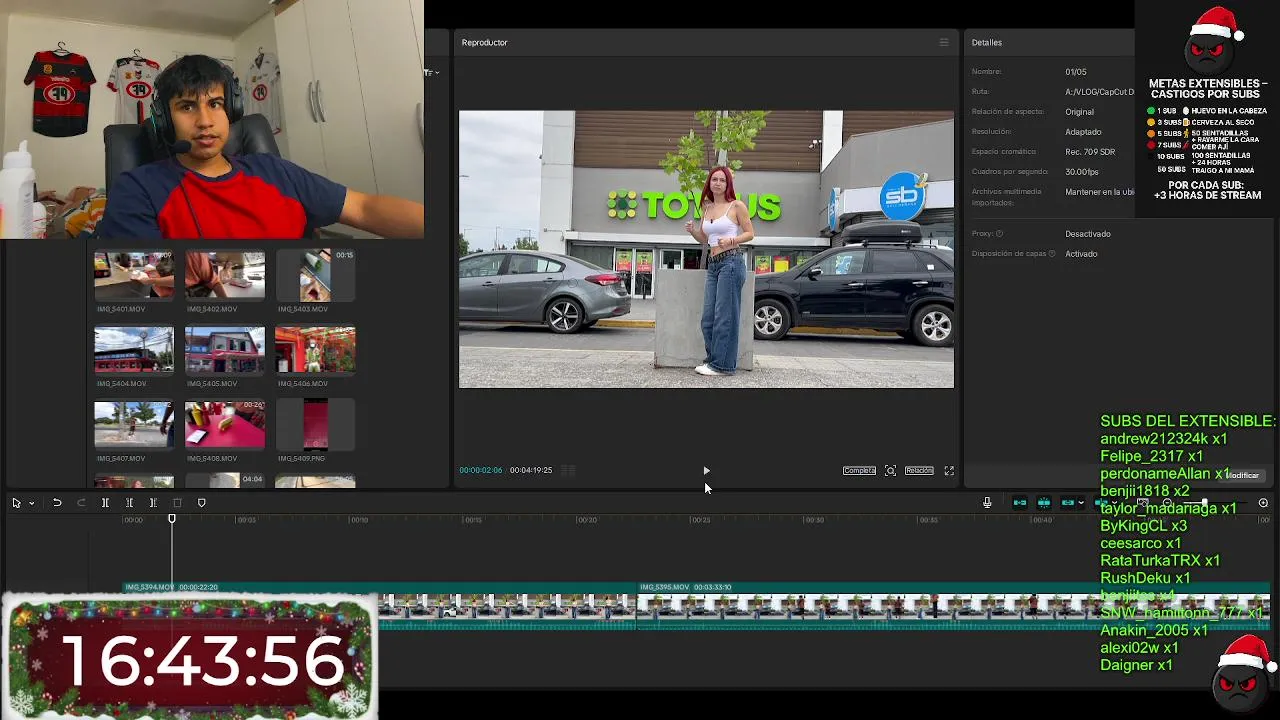This screenshot has width=1280, height=720.
Task: Select the IMG_5403.MOV thumbnail
Action: (x=315, y=276)
